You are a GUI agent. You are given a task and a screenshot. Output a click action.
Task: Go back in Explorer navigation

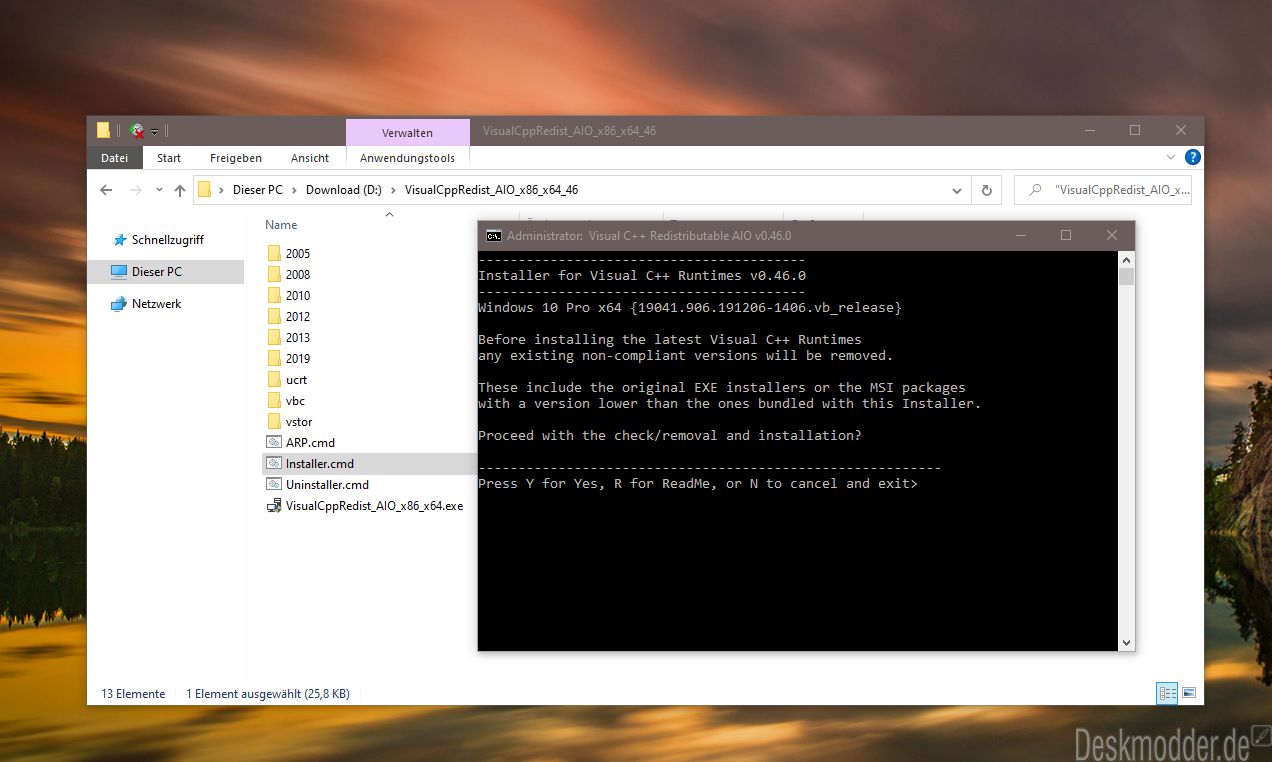(x=107, y=190)
